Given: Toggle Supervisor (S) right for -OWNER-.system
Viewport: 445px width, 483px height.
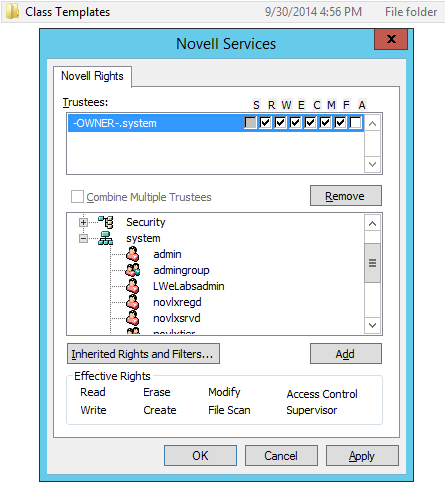Looking at the screenshot, I should [250, 123].
